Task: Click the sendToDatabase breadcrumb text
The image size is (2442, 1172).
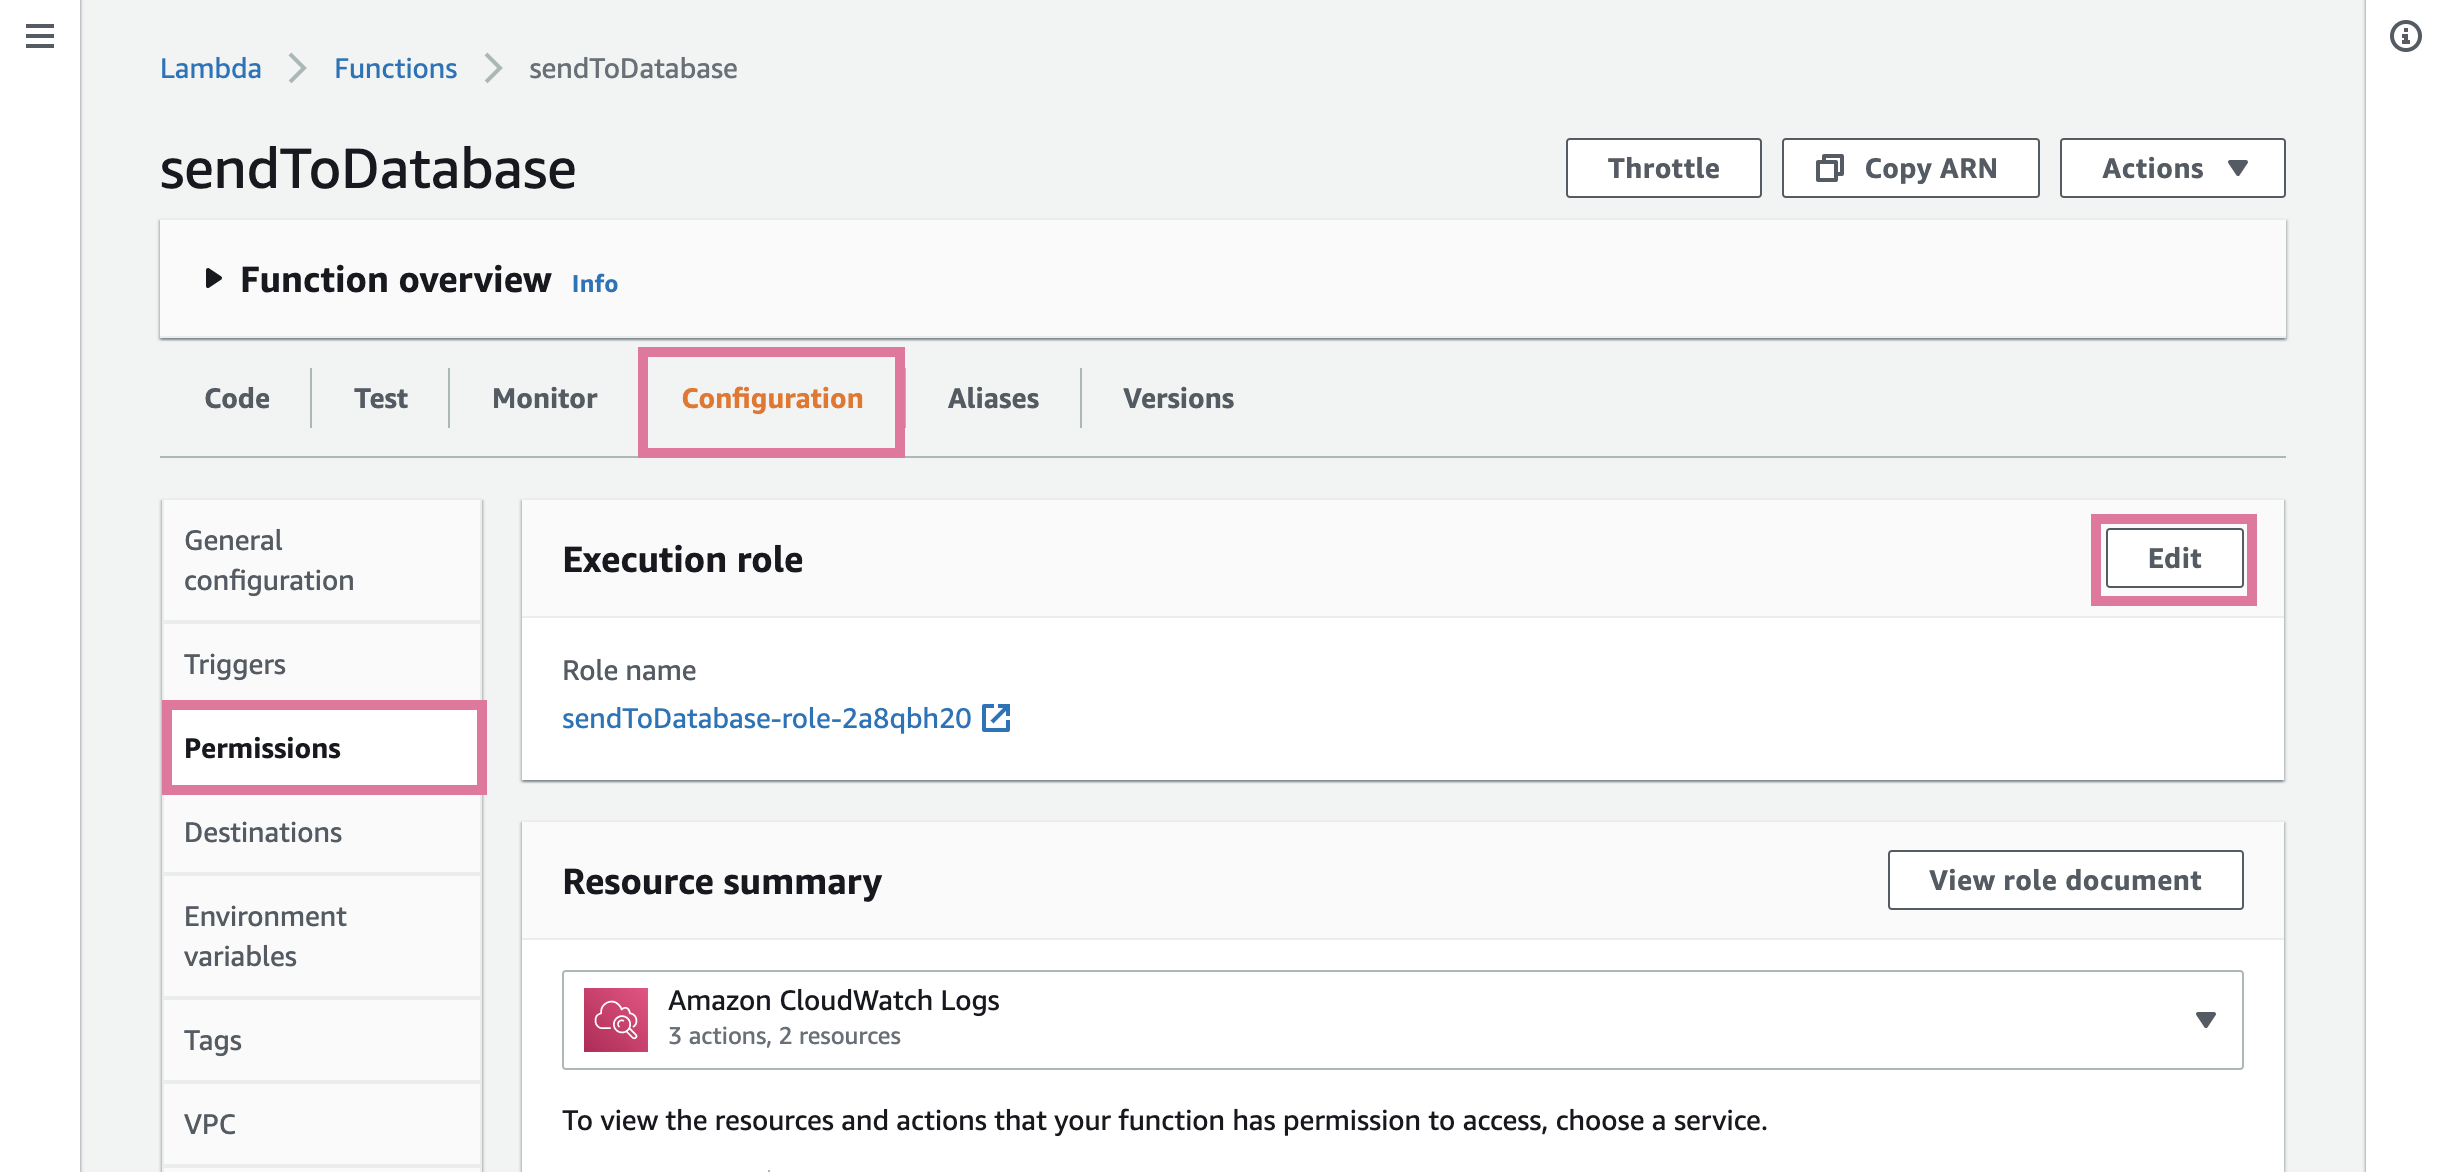Action: tap(633, 68)
